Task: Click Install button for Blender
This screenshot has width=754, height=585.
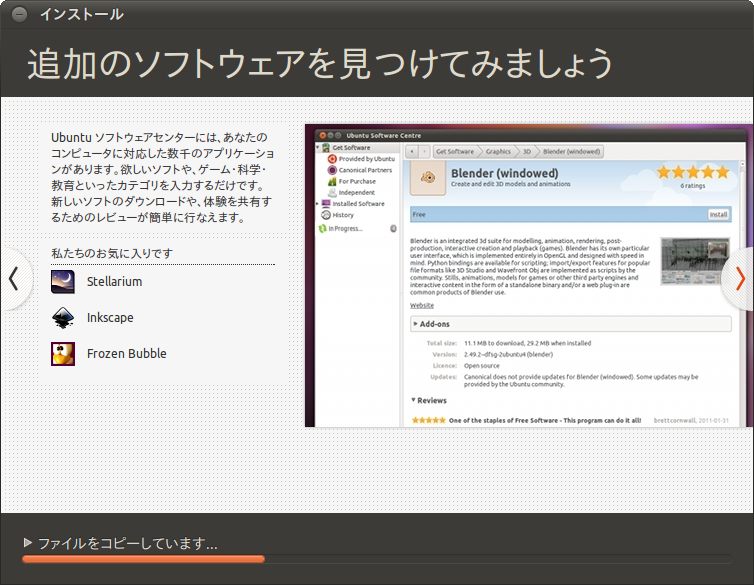Action: [718, 214]
